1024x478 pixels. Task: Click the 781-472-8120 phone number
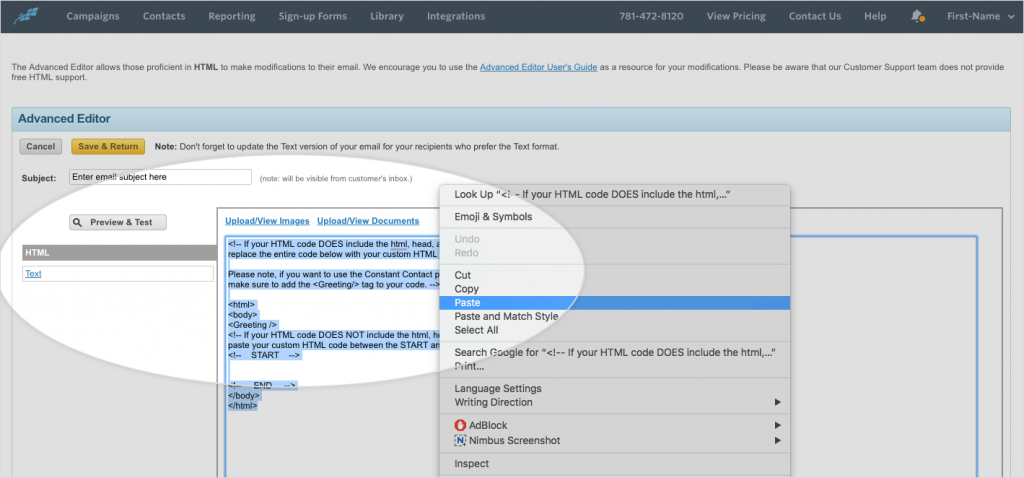click(651, 16)
